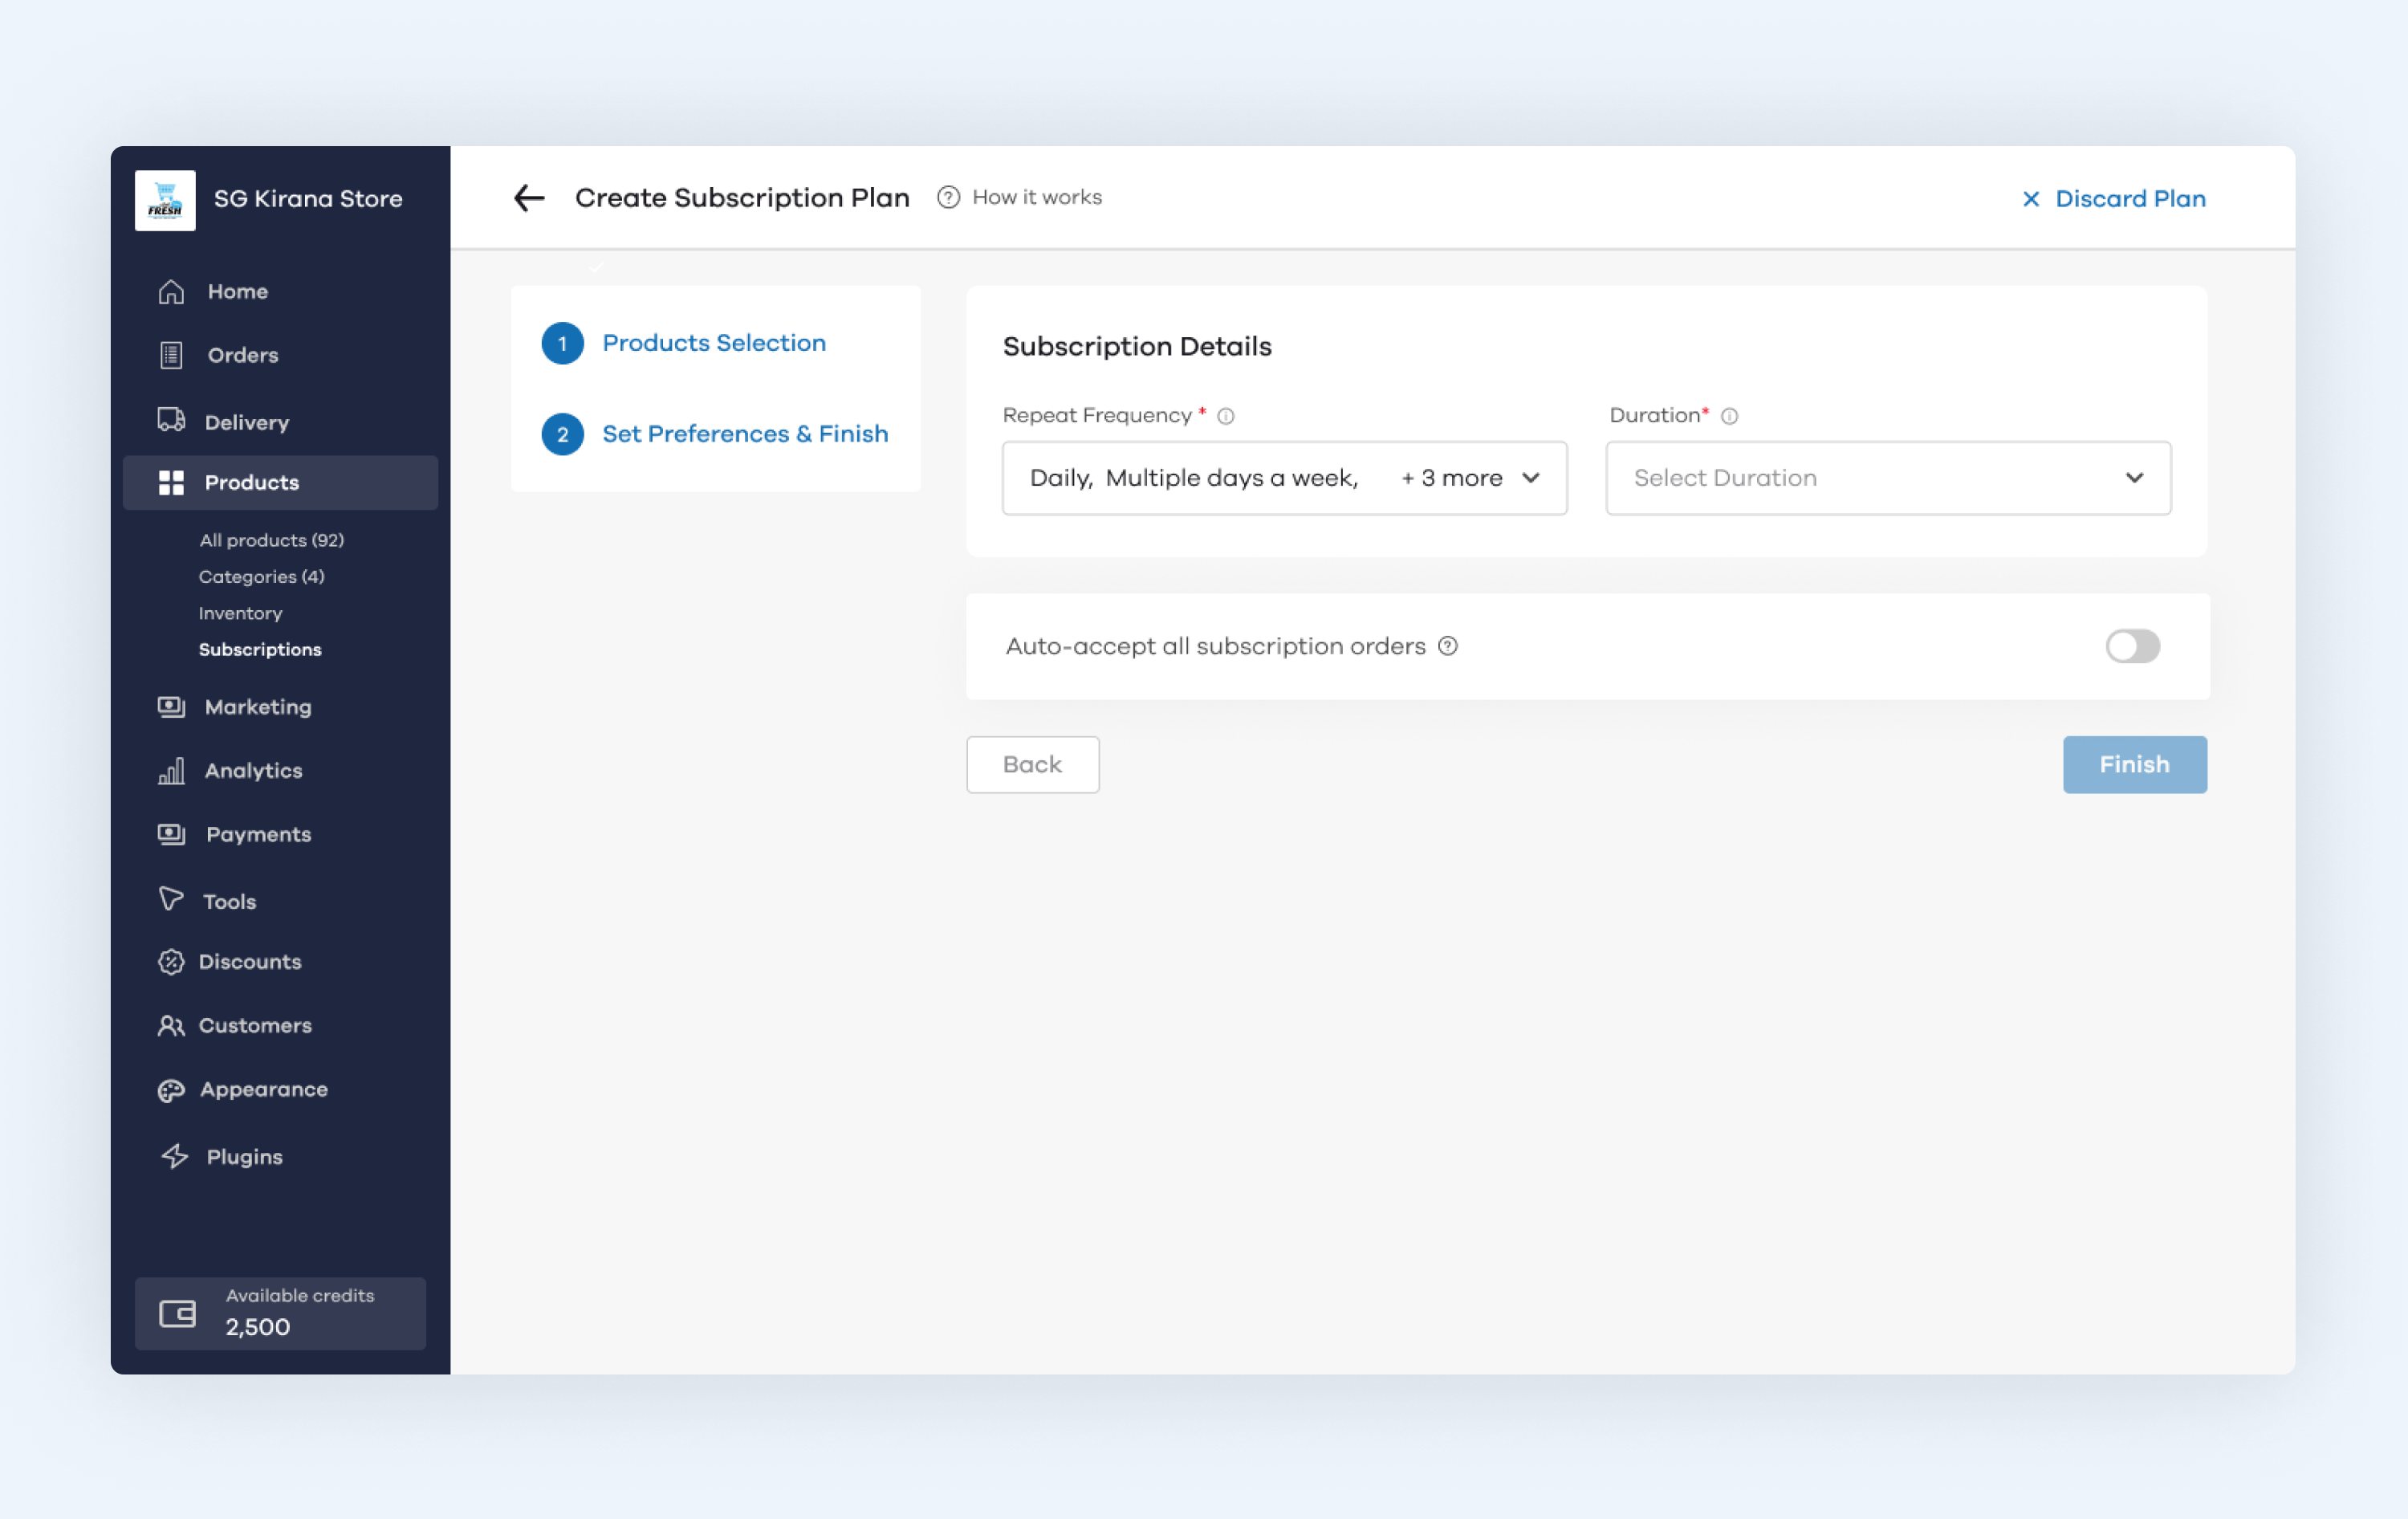Select step 2 Set Preferences & Finish
Screen dimensions: 2408x1519
pos(715,434)
